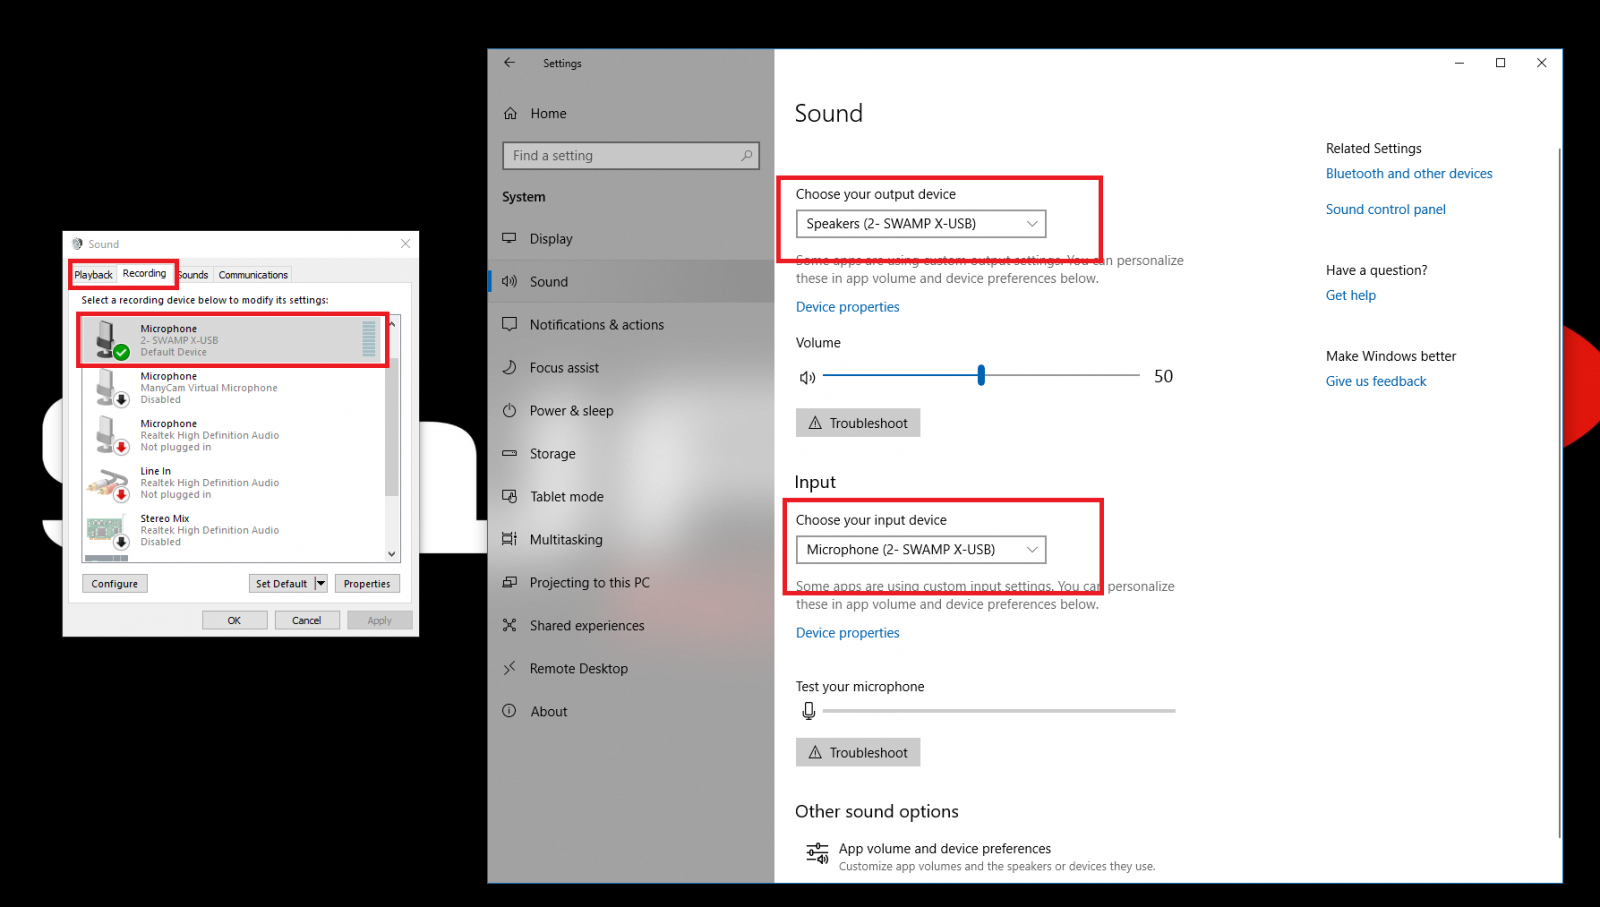Switch to the Communications tab
Screen dimensions: 1600x907
click(x=253, y=275)
